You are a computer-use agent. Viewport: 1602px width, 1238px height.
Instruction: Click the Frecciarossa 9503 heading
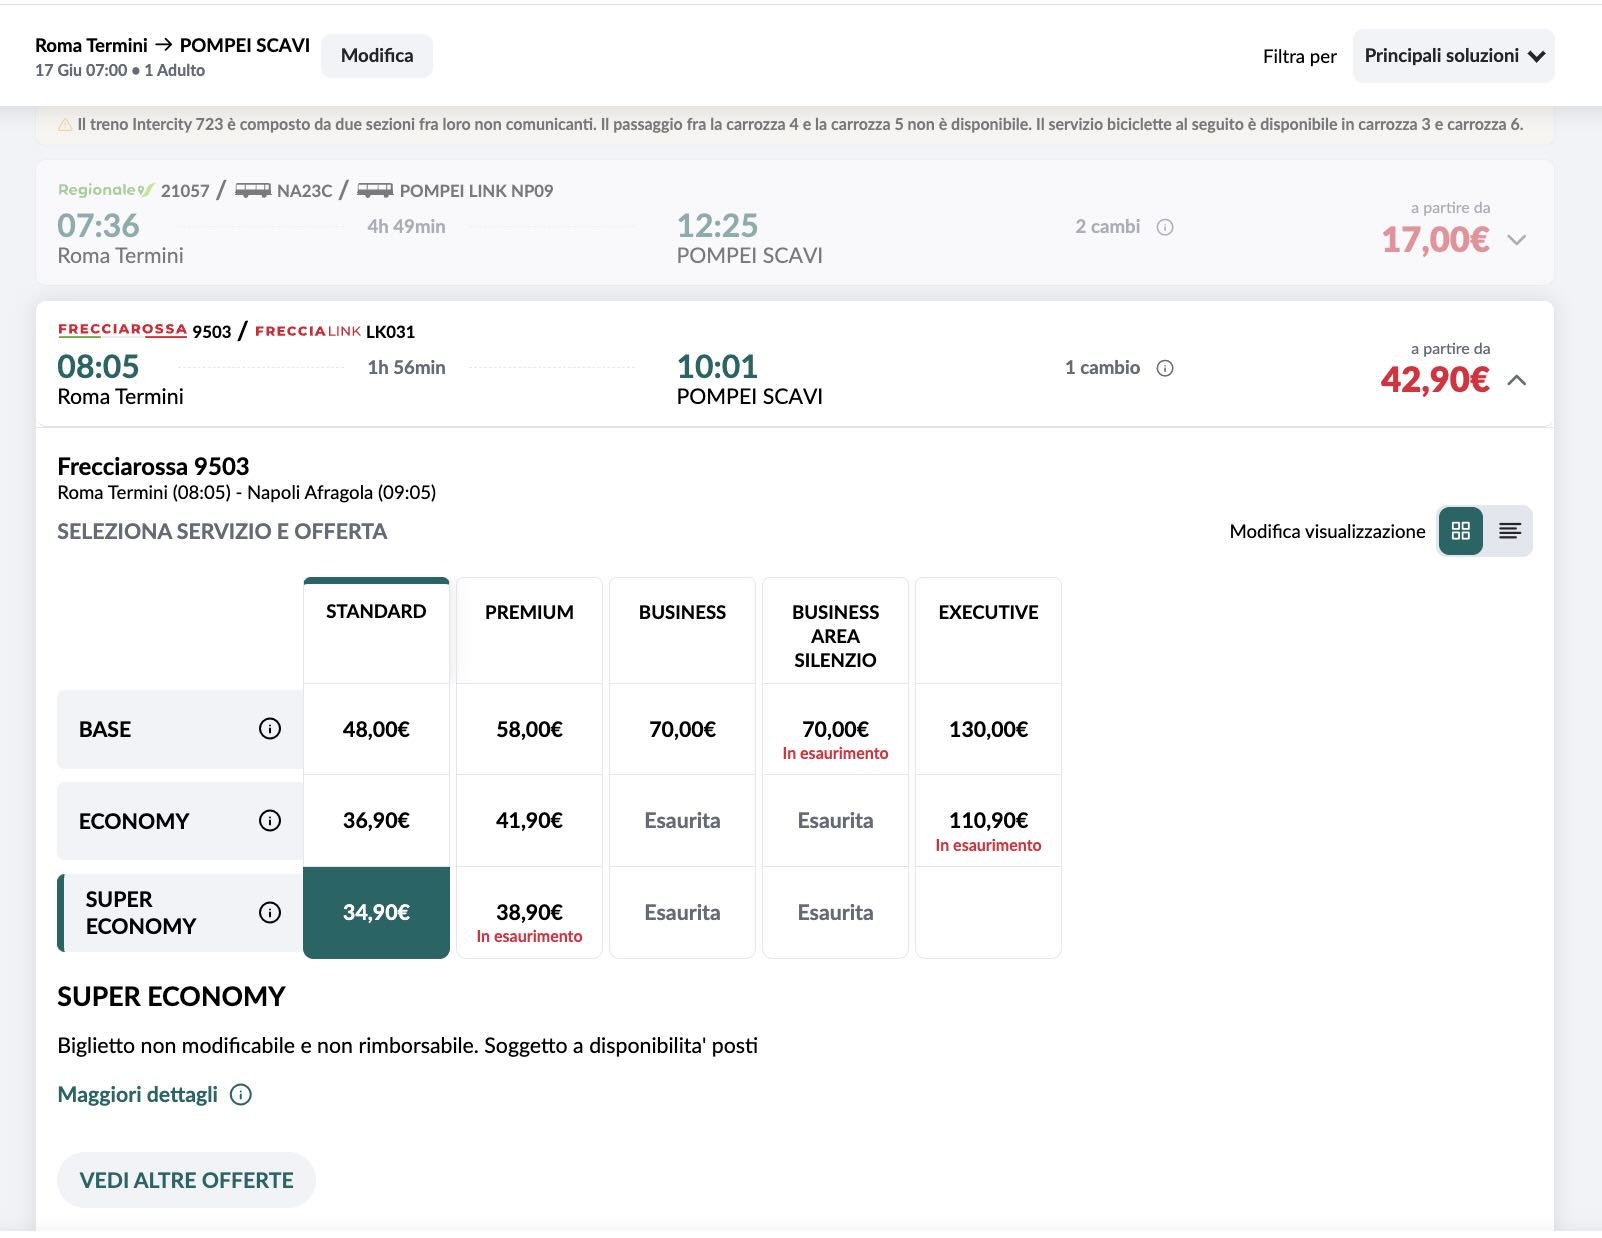[x=153, y=466]
